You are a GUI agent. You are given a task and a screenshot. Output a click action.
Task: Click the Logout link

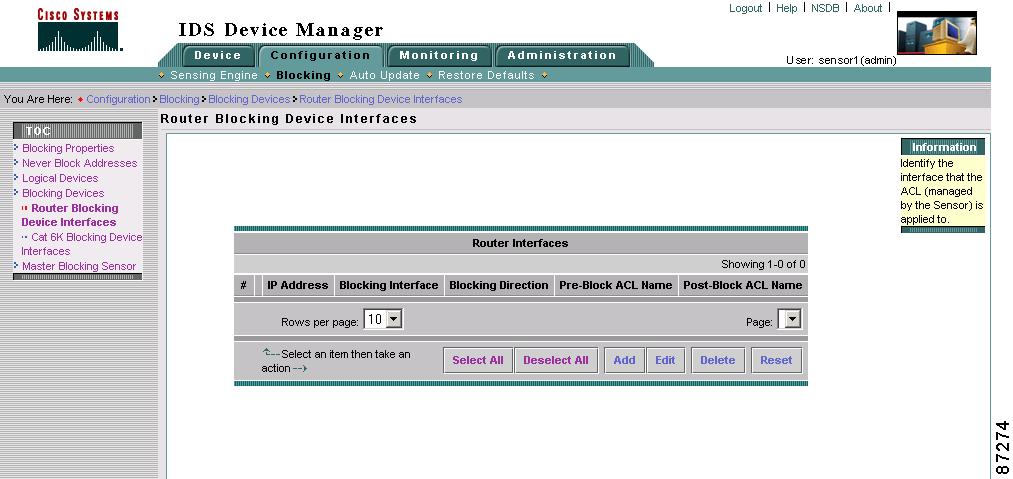[x=746, y=8]
